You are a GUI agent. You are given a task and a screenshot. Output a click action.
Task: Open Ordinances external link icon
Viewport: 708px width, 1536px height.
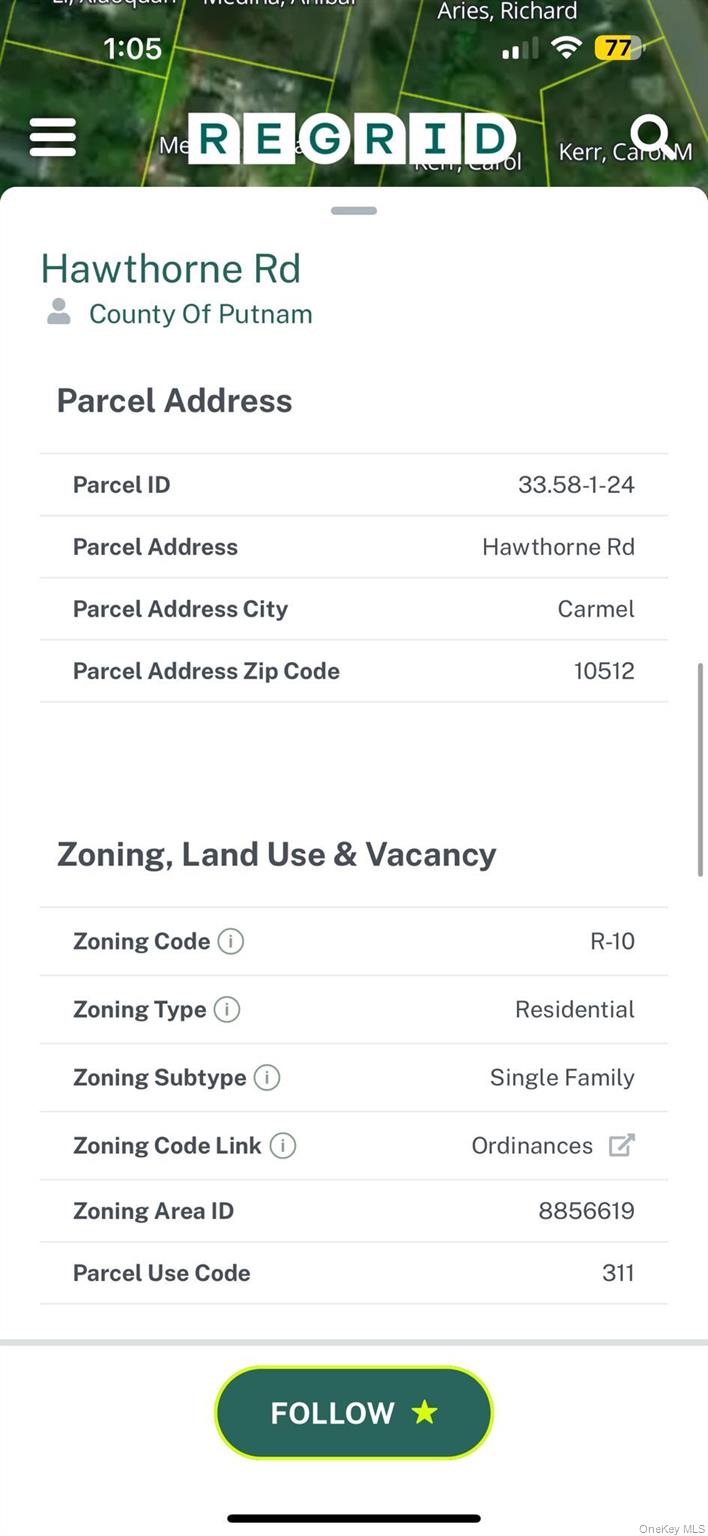coord(622,1145)
